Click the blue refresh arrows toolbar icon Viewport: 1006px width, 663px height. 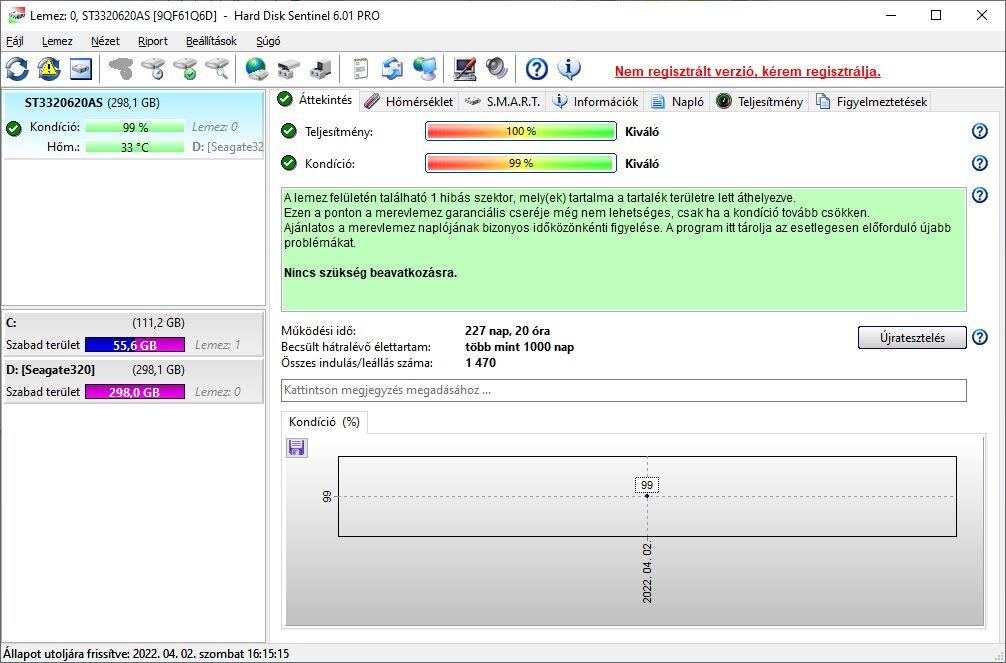point(17,69)
